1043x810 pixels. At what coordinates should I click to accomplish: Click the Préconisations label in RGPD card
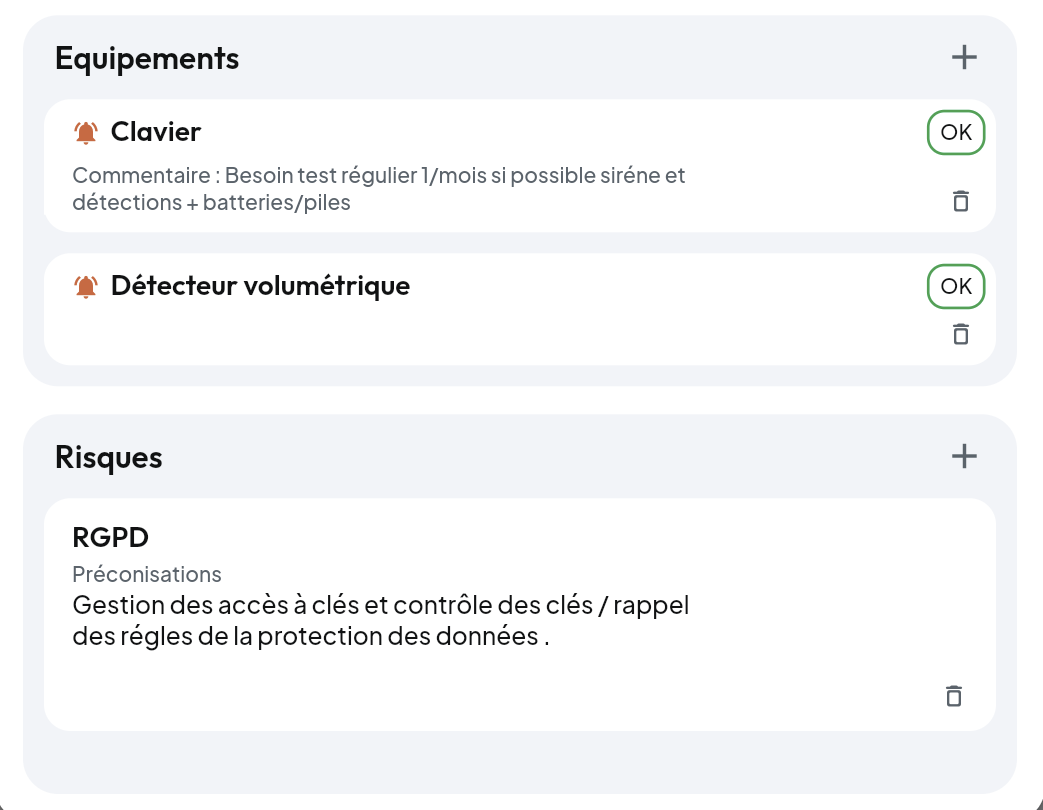pyautogui.click(x=147, y=574)
